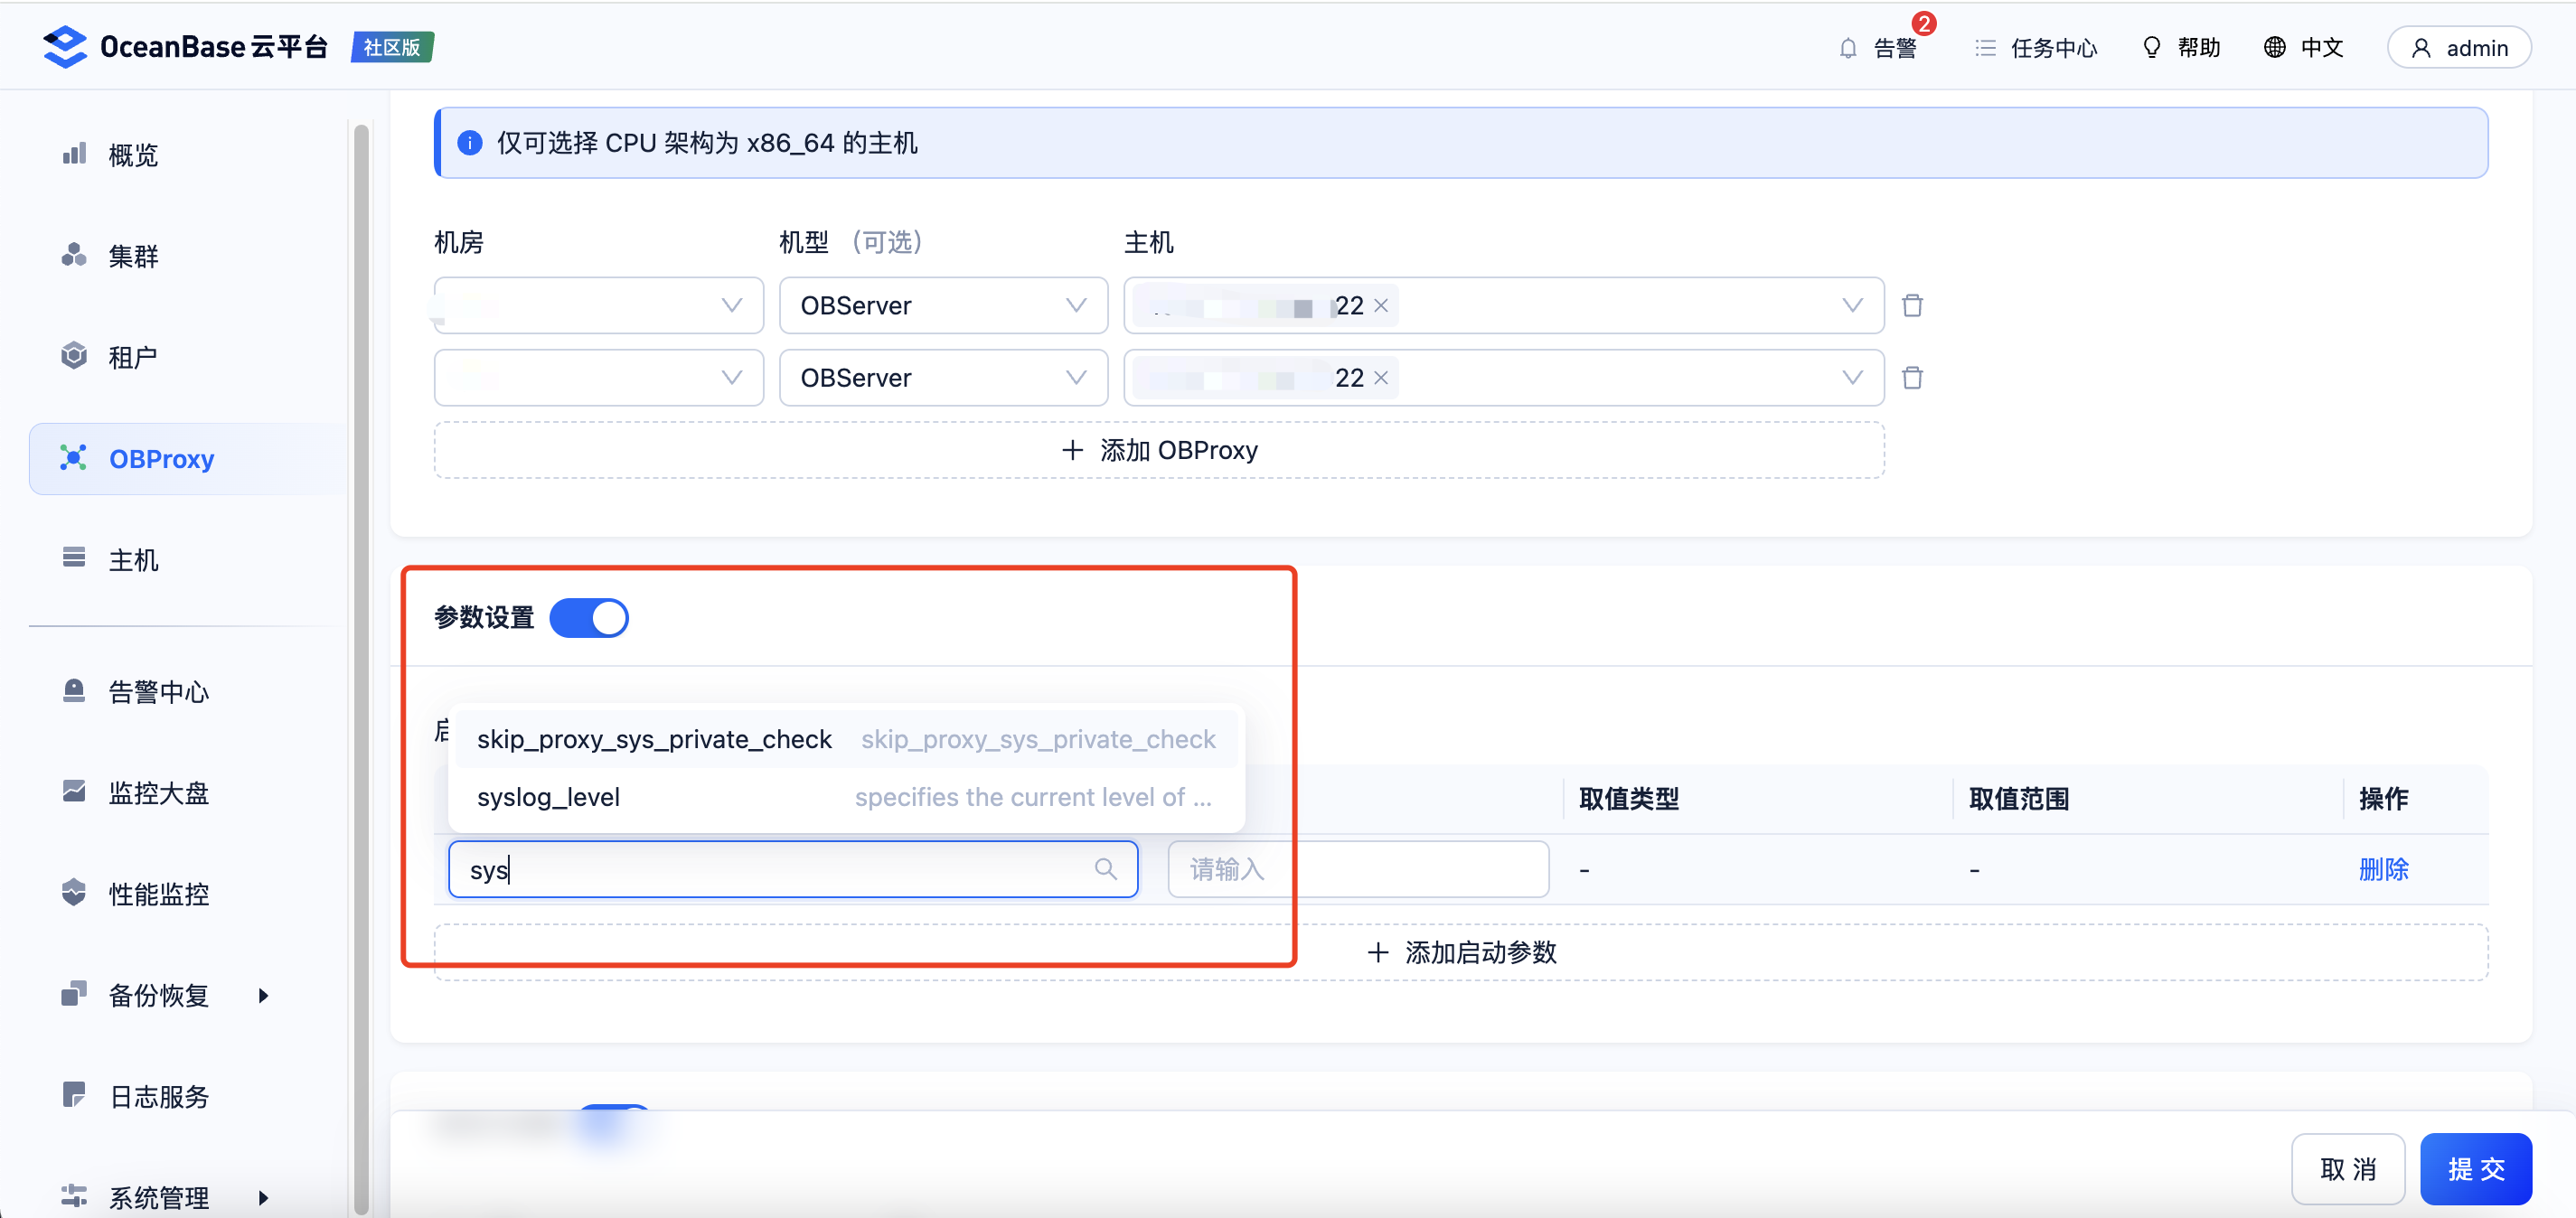Open the first 机房 dropdown
The height and width of the screenshot is (1218, 2576).
click(x=599, y=305)
